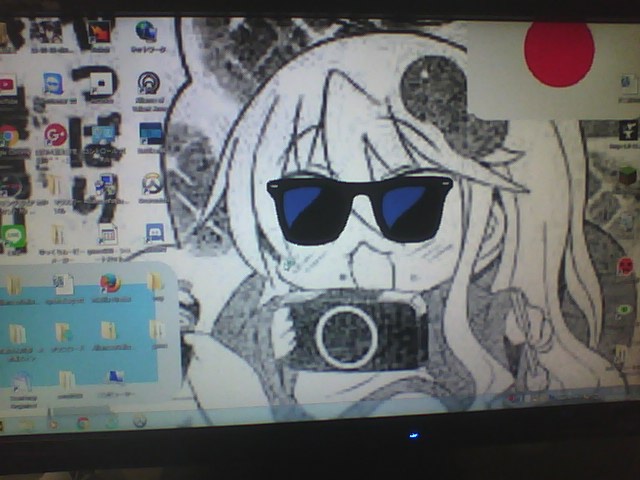Open the green eye shortcut icon

(x=624, y=310)
